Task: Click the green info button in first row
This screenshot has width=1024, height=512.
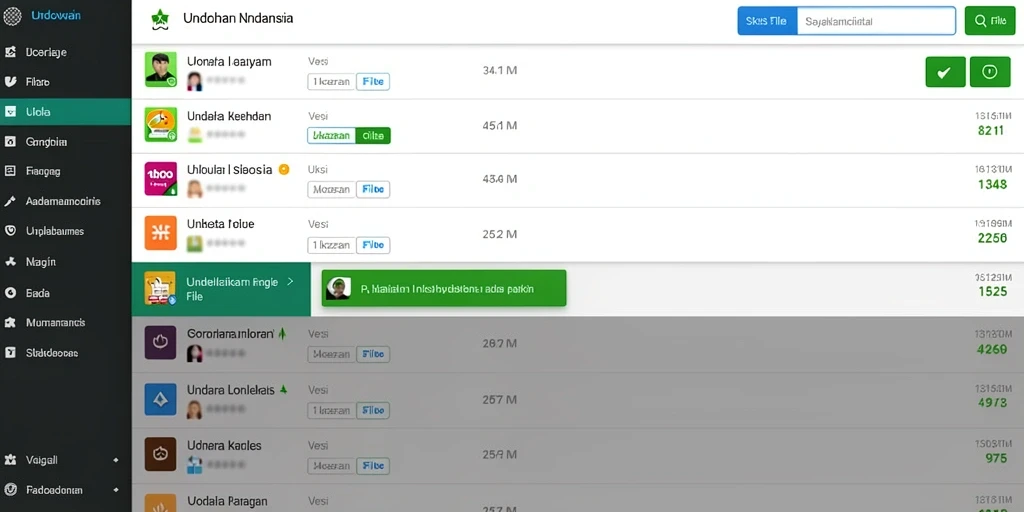Action: click(990, 72)
